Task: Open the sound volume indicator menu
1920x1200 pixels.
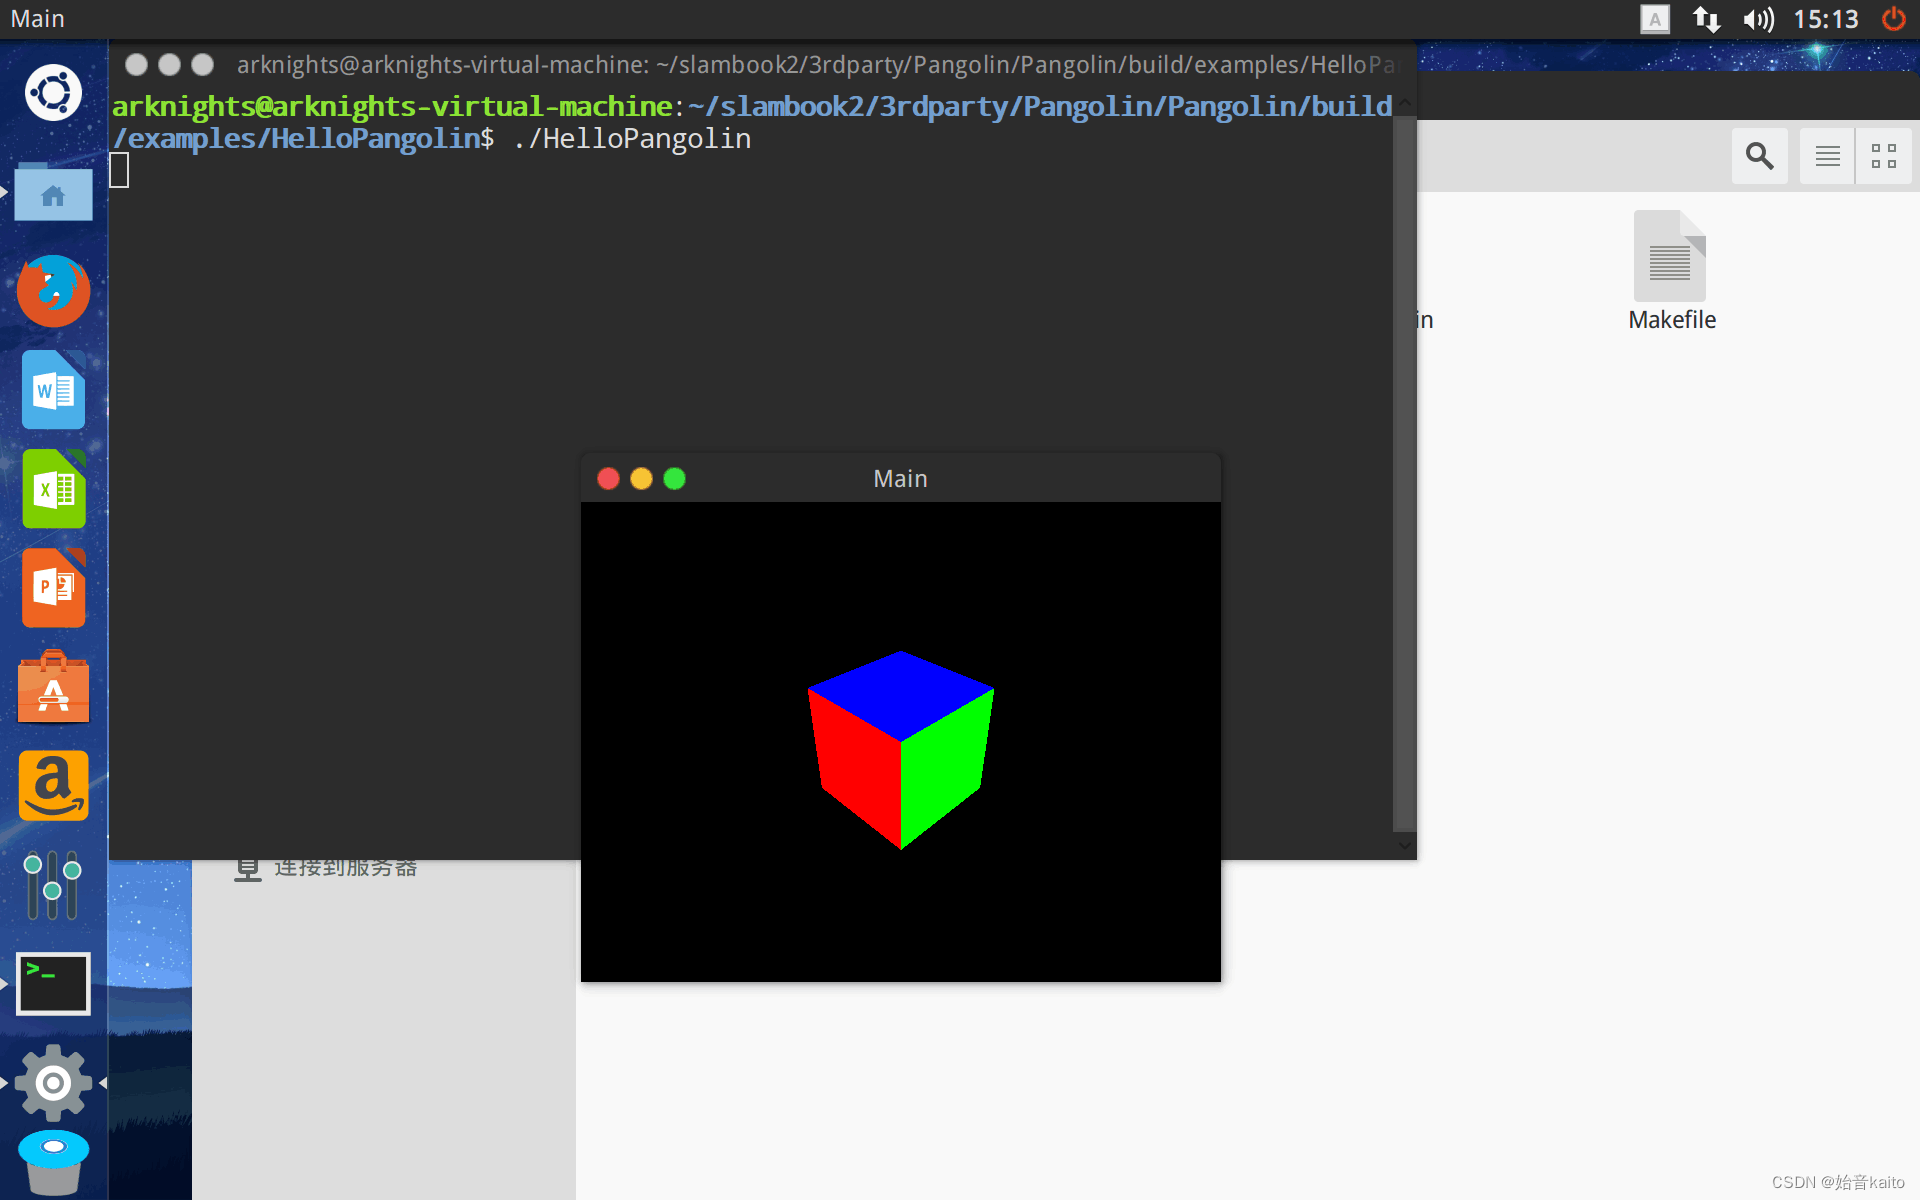Action: (x=1757, y=19)
